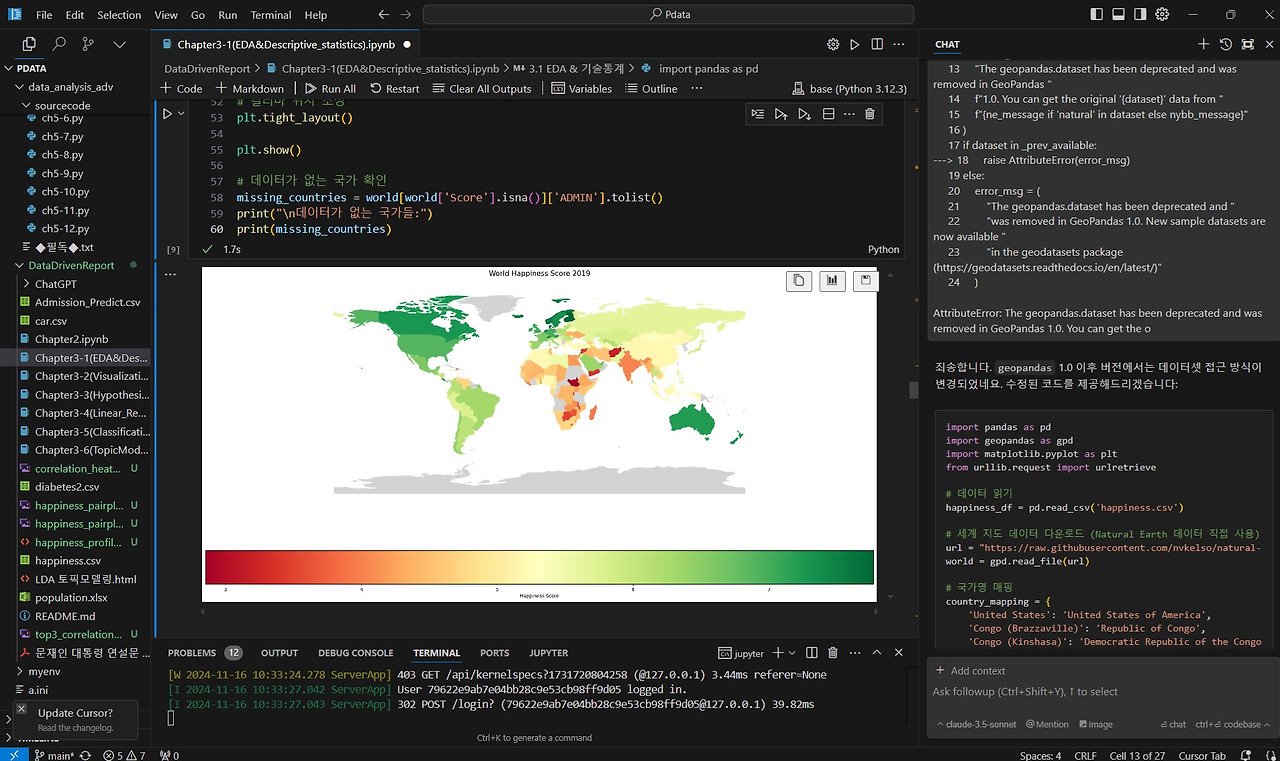Open the Source Control view
The image size is (1280, 761).
point(89,44)
